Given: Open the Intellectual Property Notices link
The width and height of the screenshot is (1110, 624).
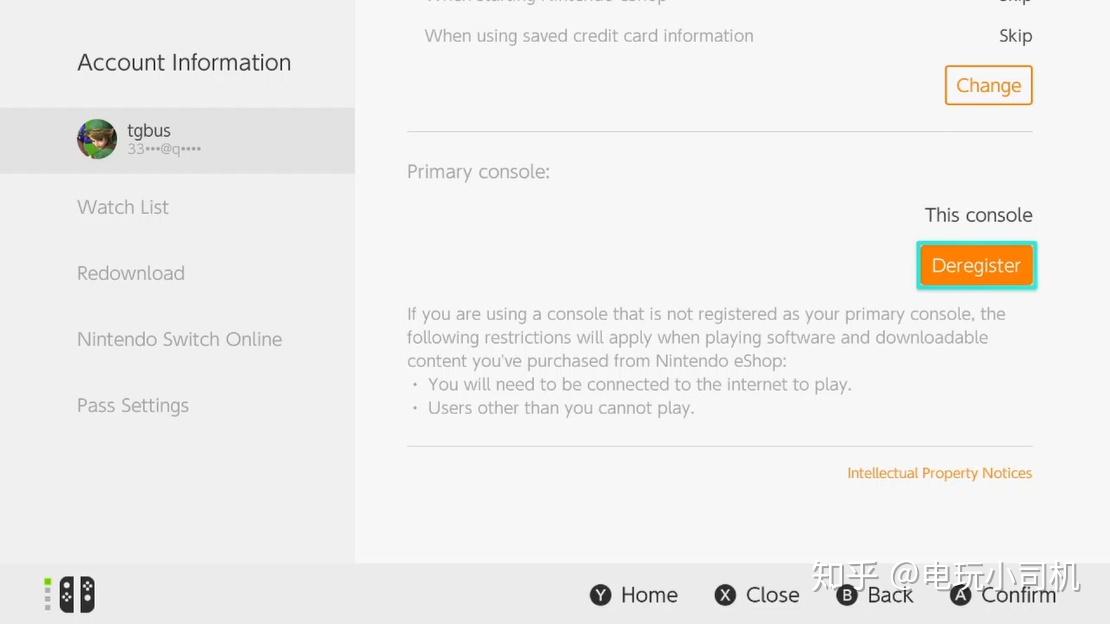Looking at the screenshot, I should 939,473.
